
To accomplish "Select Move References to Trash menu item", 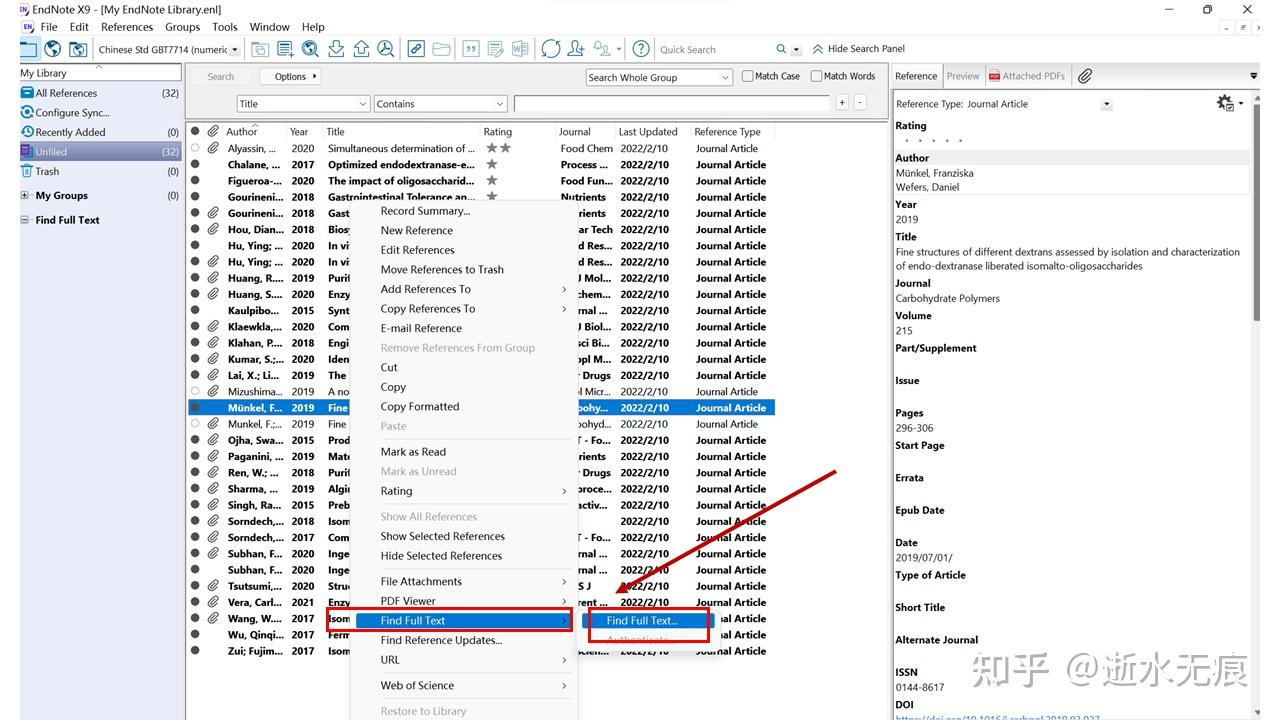I will pyautogui.click(x=442, y=269).
